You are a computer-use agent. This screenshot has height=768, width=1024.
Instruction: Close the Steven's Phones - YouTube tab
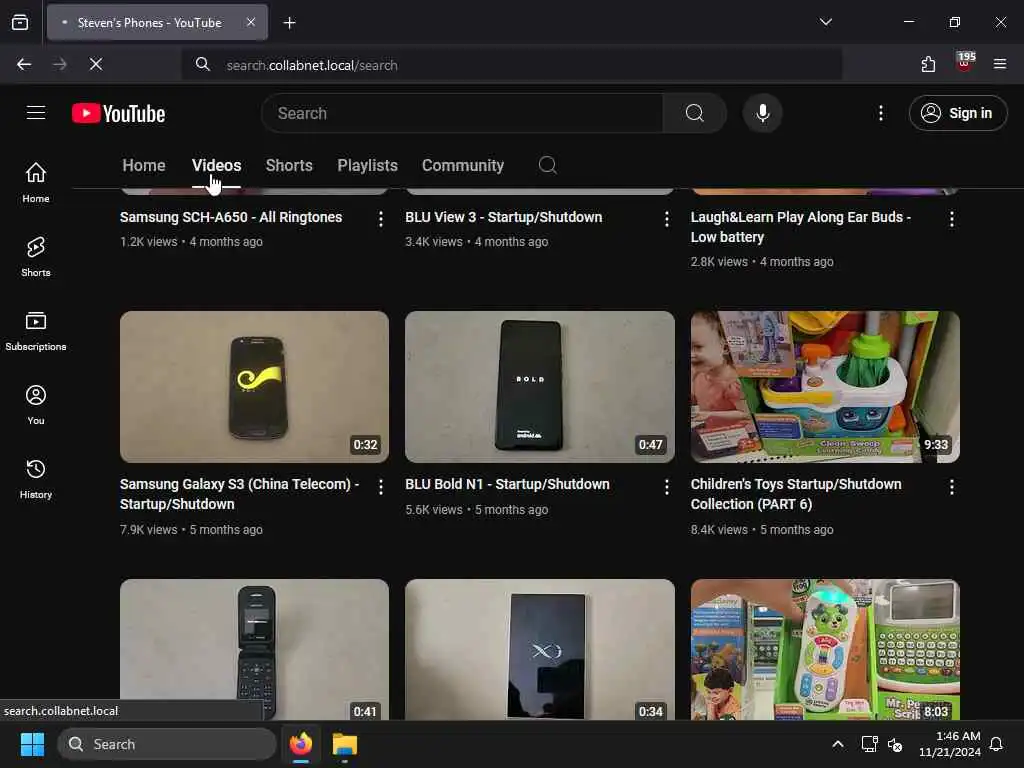click(x=251, y=22)
